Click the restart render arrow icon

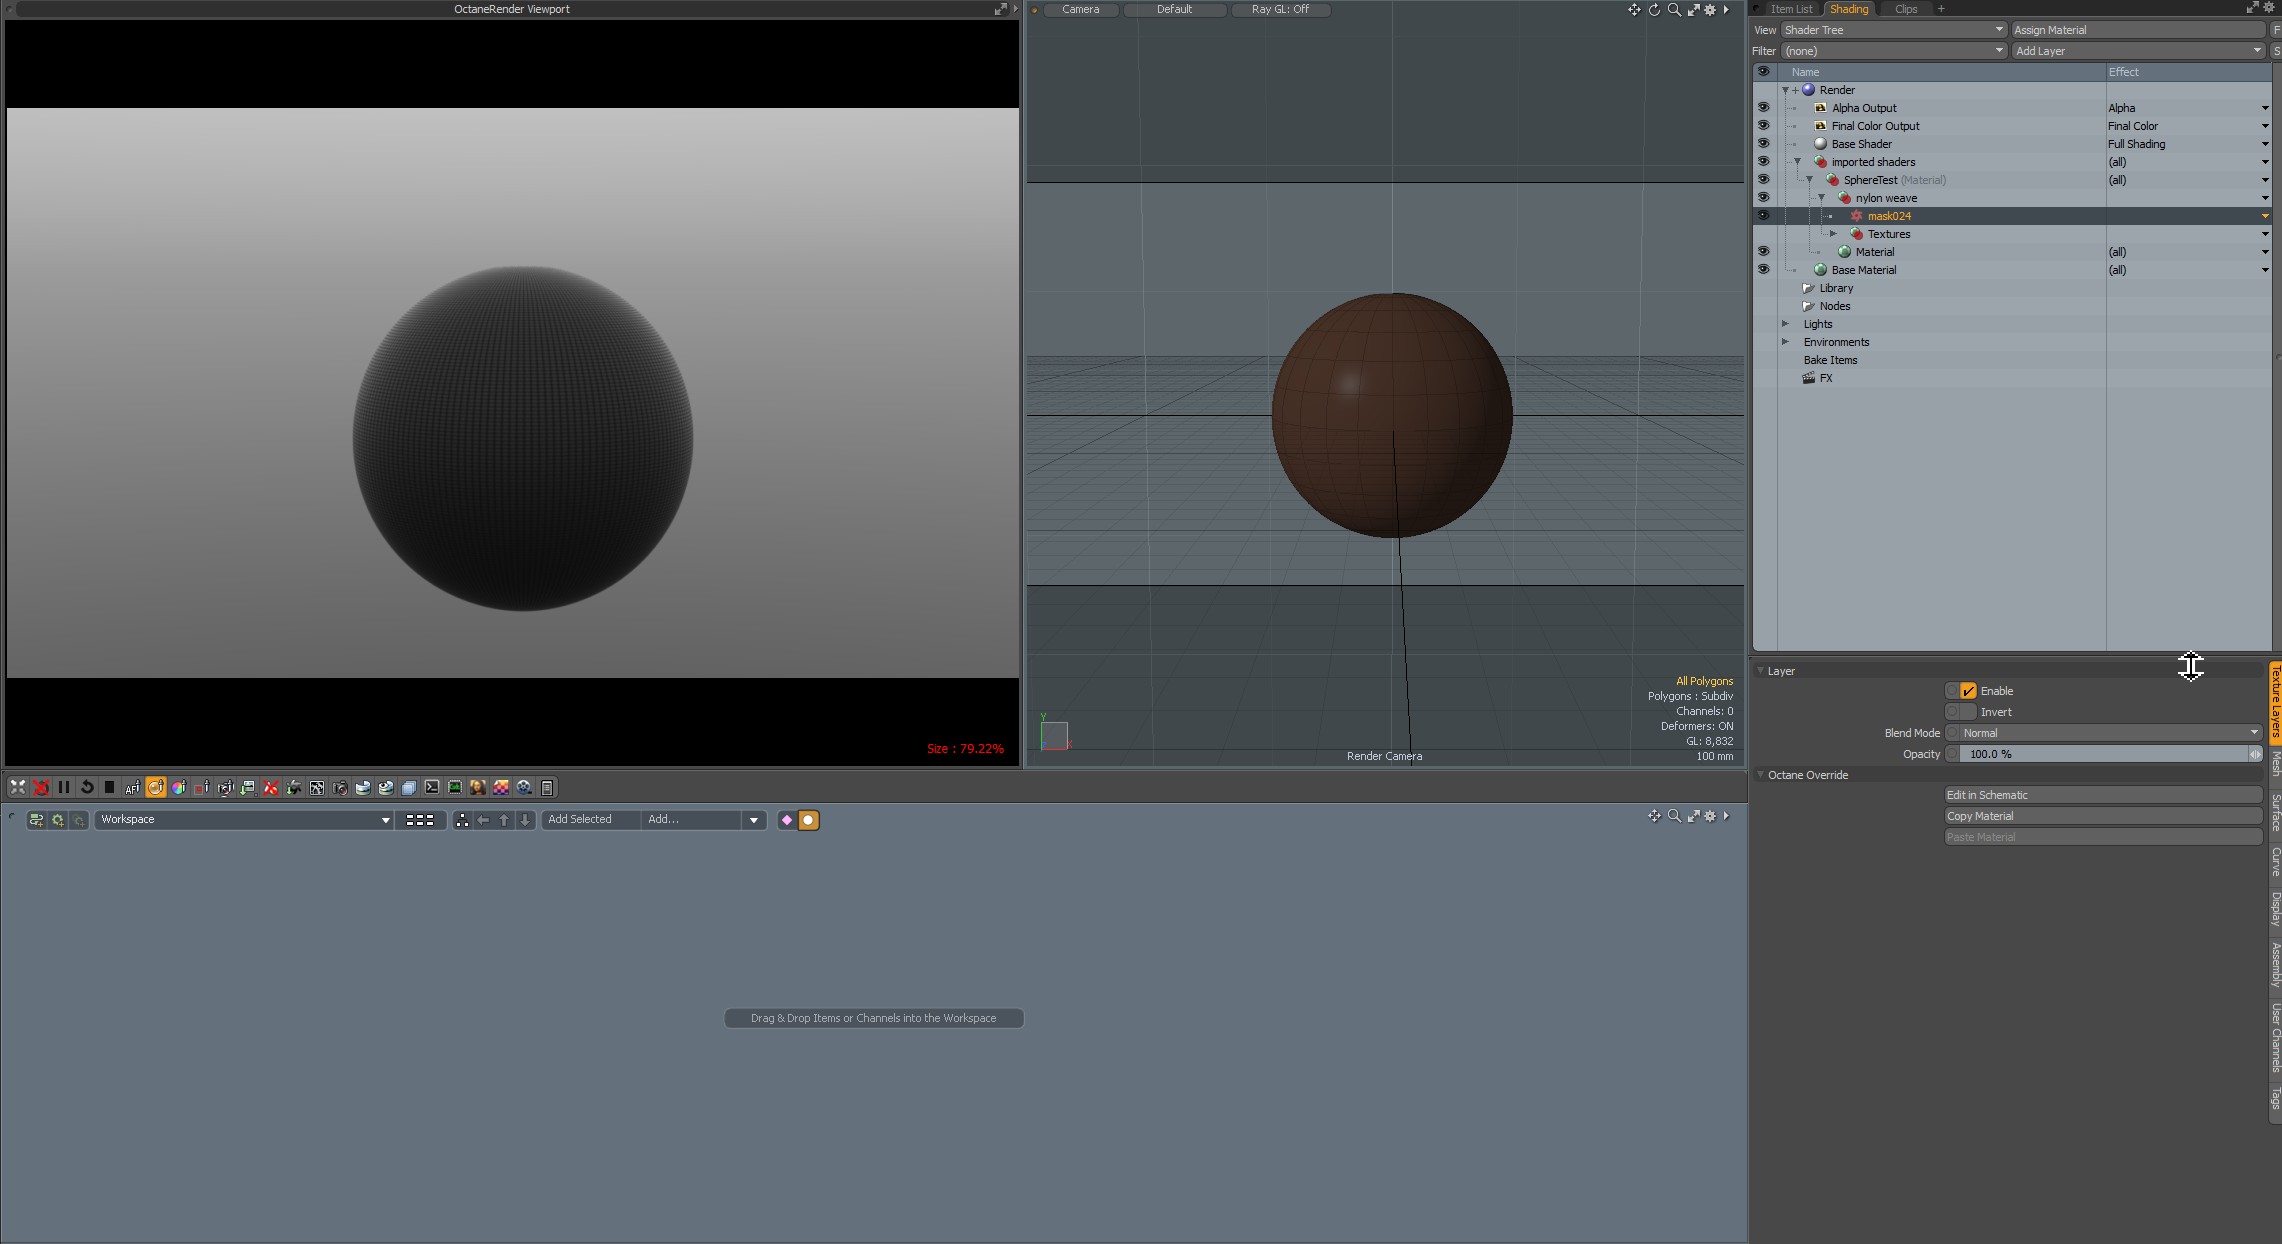87,787
